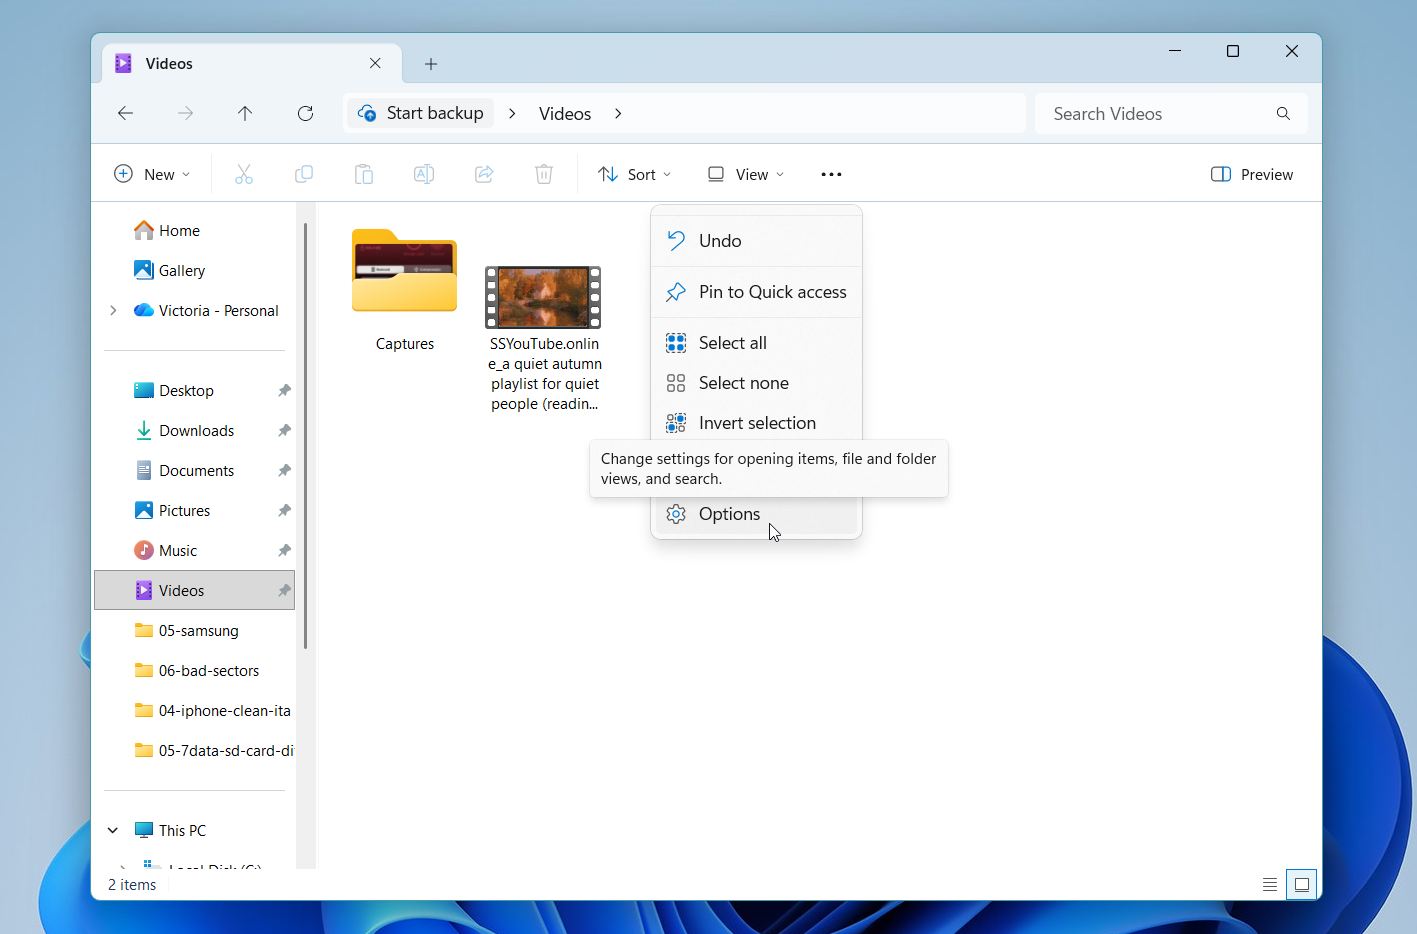Expand Victoria - Personal tree item
The image size is (1417, 934).
point(113,310)
